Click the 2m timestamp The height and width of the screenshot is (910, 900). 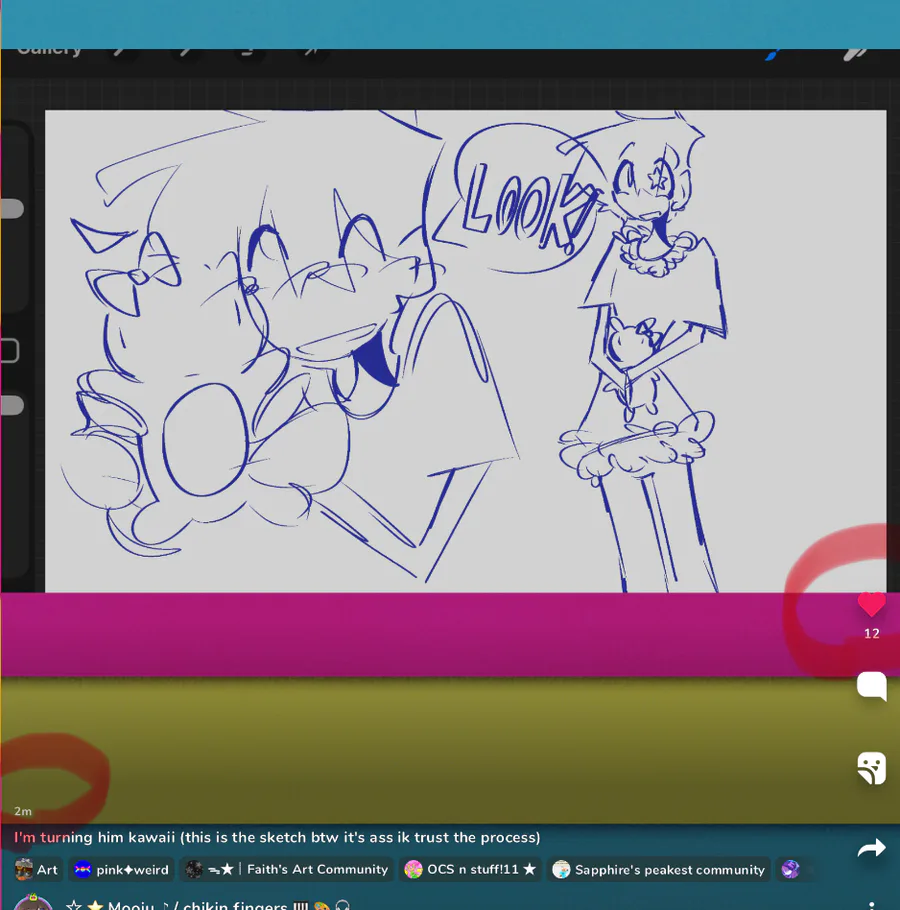pos(23,811)
